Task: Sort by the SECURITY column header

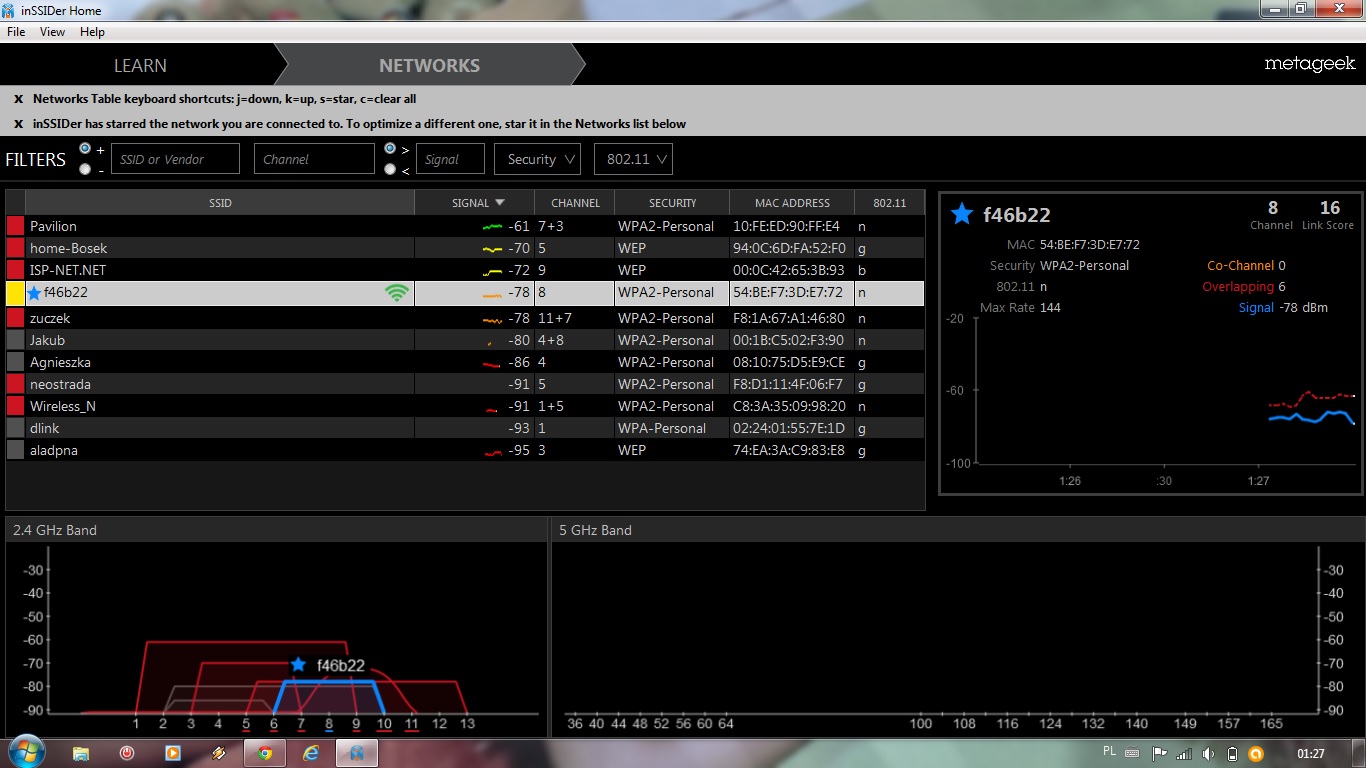Action: click(672, 203)
